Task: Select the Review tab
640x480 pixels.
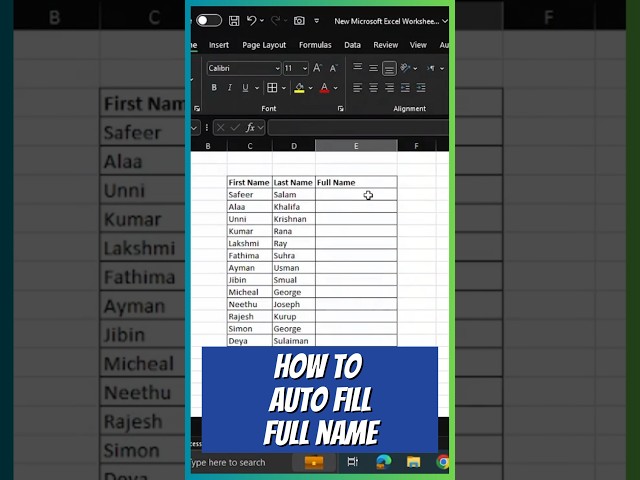Action: pos(386,45)
